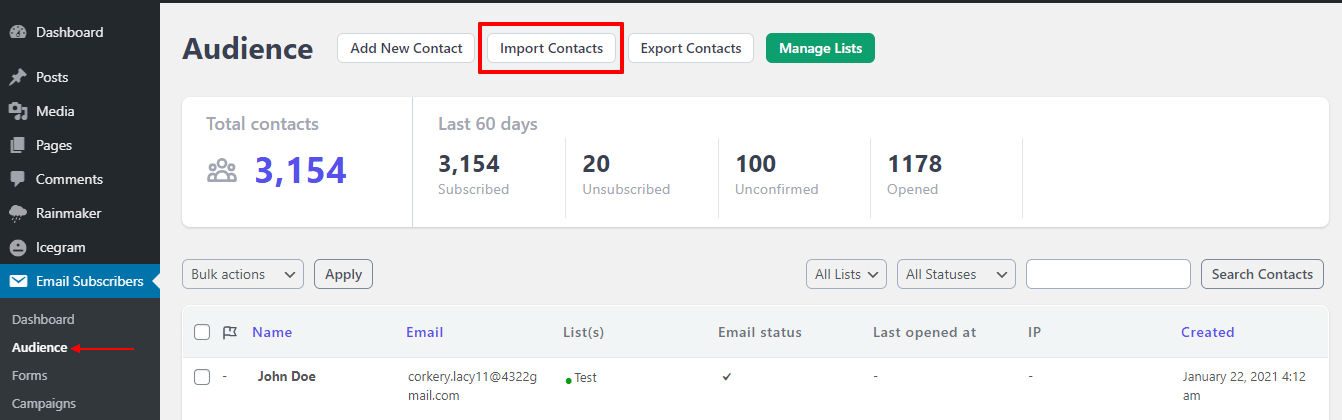
Task: Click the Comments speech bubble icon
Action: pos(18,179)
